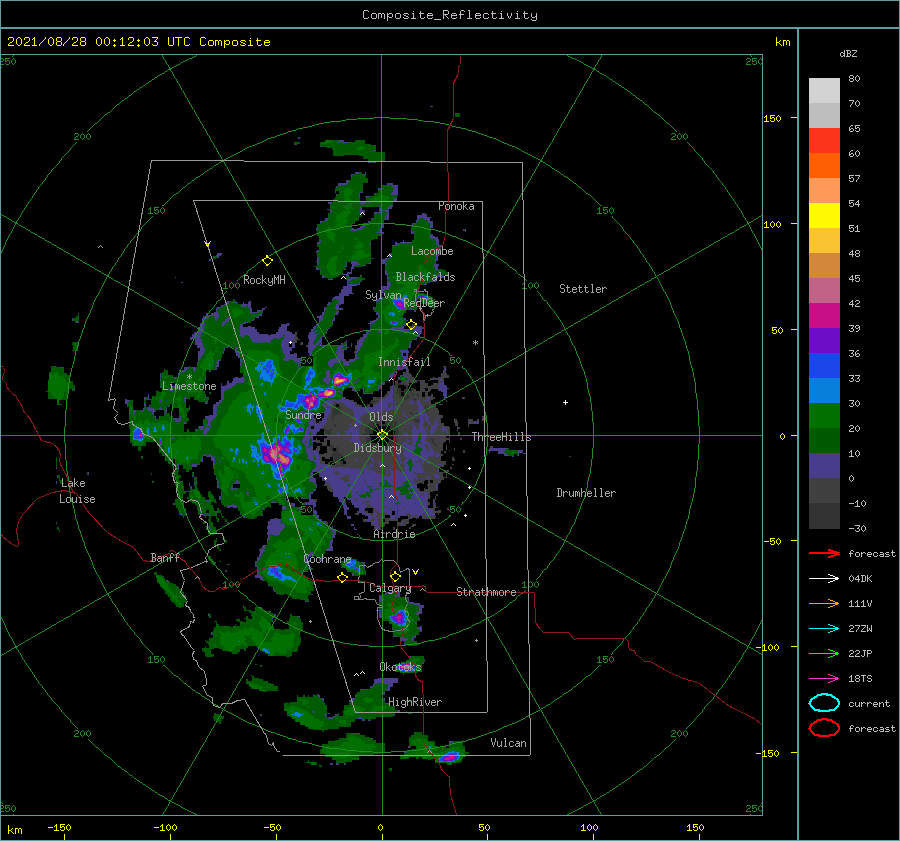
Task: Click the yellow diamond marker near RockyMH
Action: 267,261
